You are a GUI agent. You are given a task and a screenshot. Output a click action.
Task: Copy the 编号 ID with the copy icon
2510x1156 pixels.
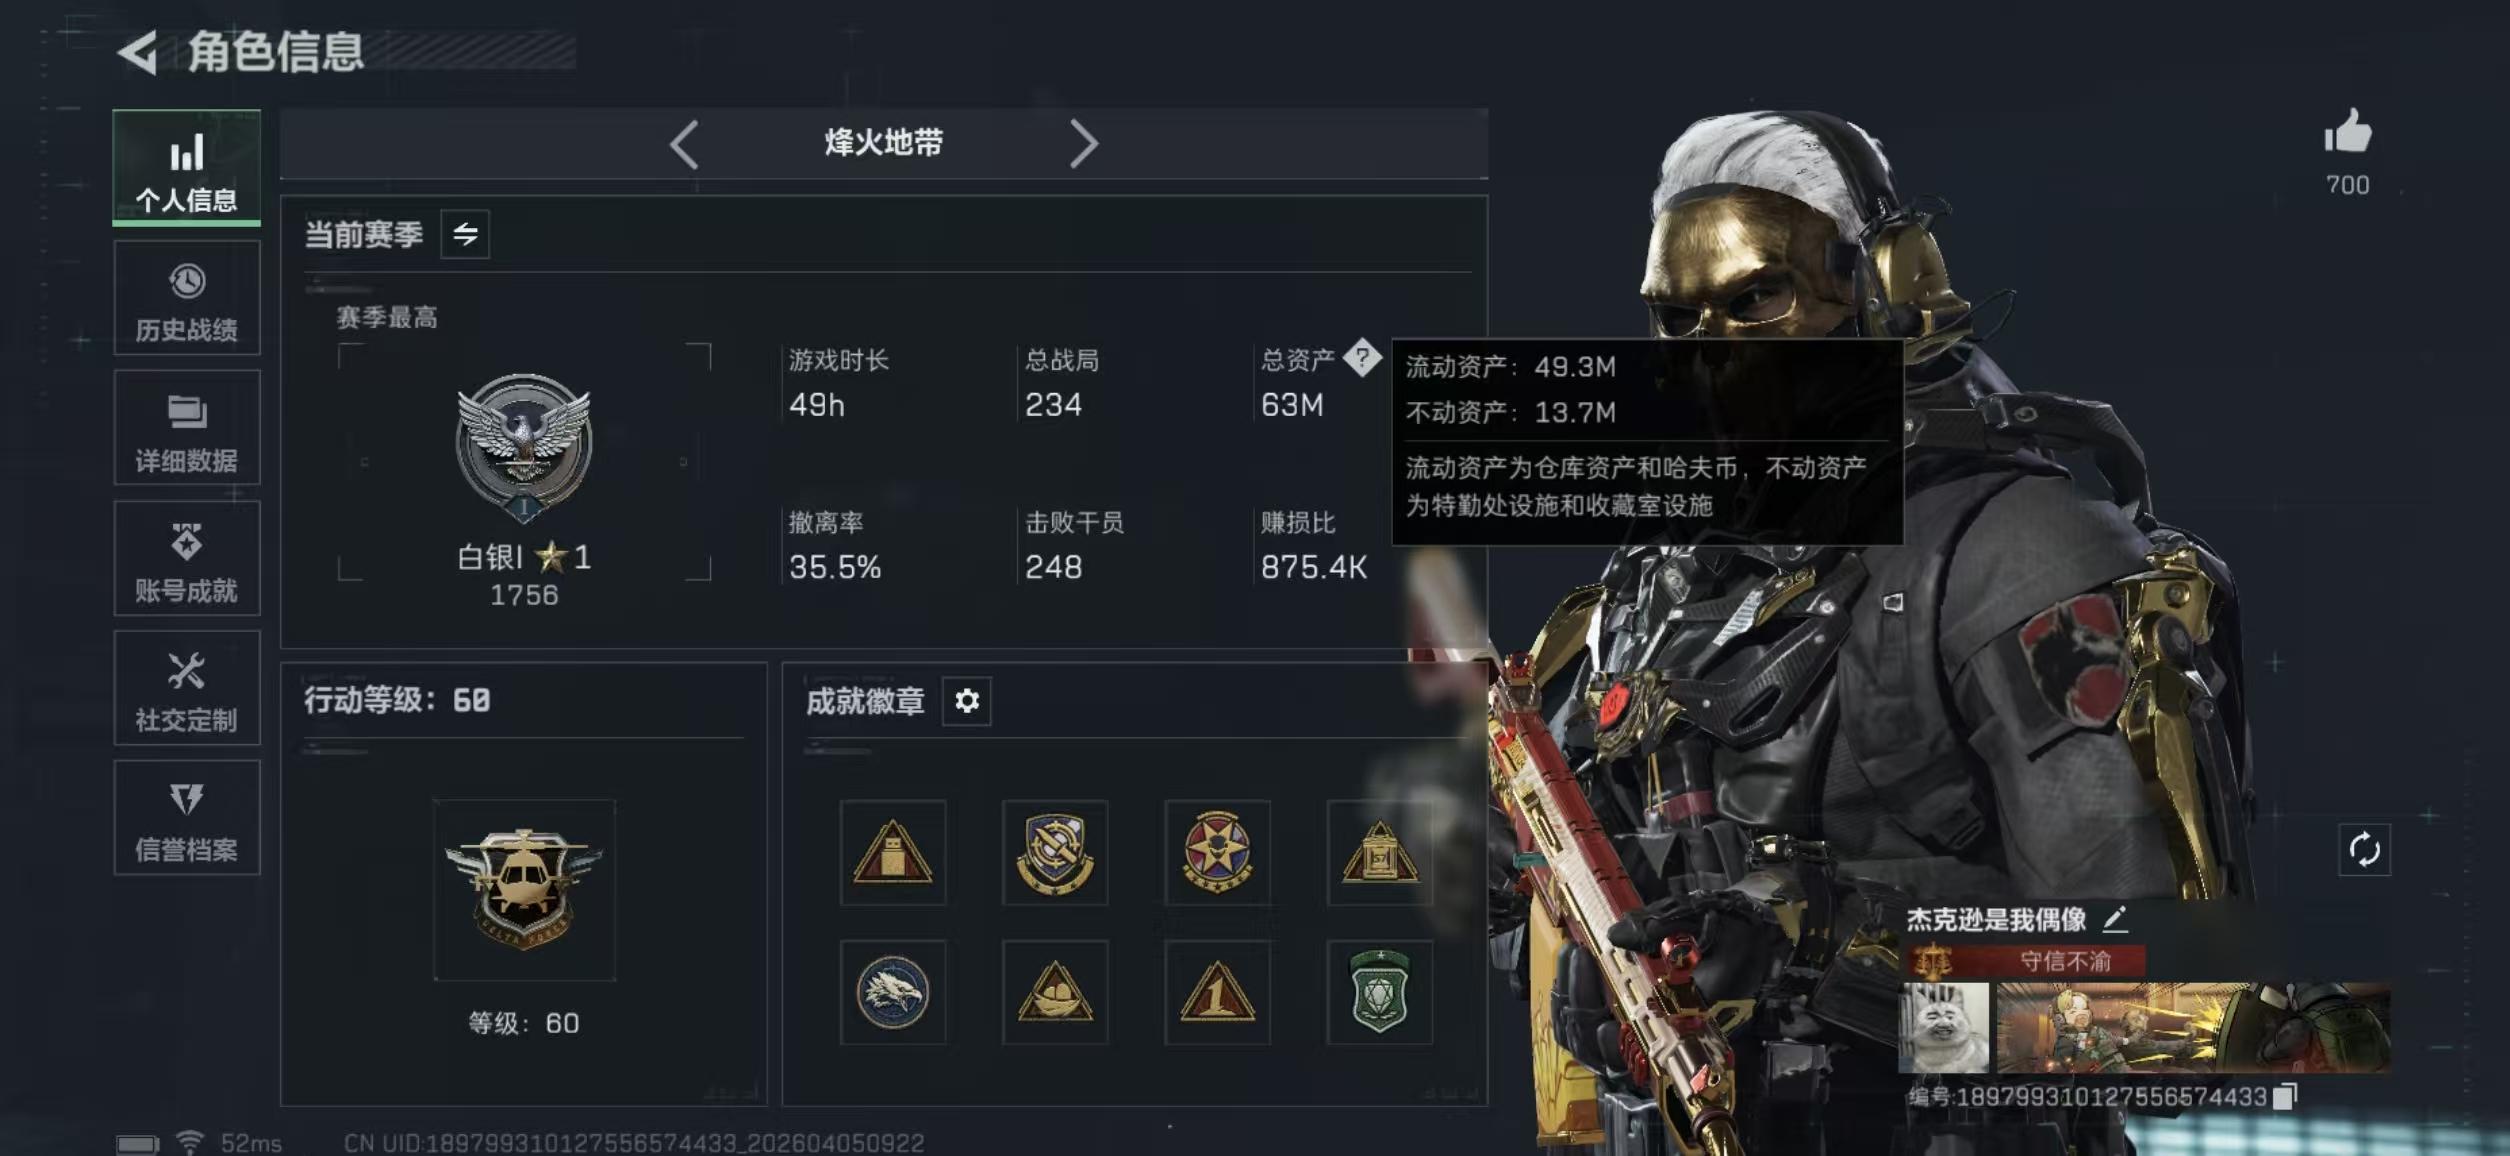tap(2284, 1096)
